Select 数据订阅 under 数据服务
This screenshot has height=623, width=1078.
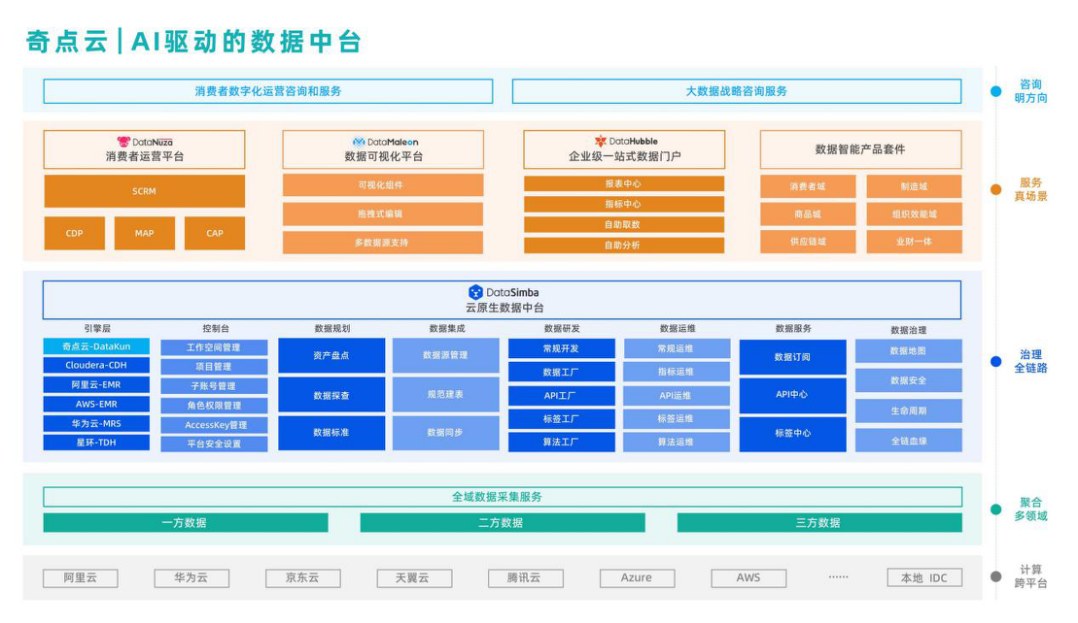(x=793, y=357)
